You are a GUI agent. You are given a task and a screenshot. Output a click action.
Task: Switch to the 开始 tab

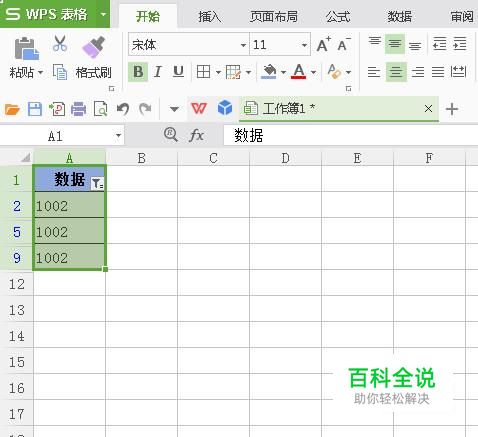coord(148,16)
